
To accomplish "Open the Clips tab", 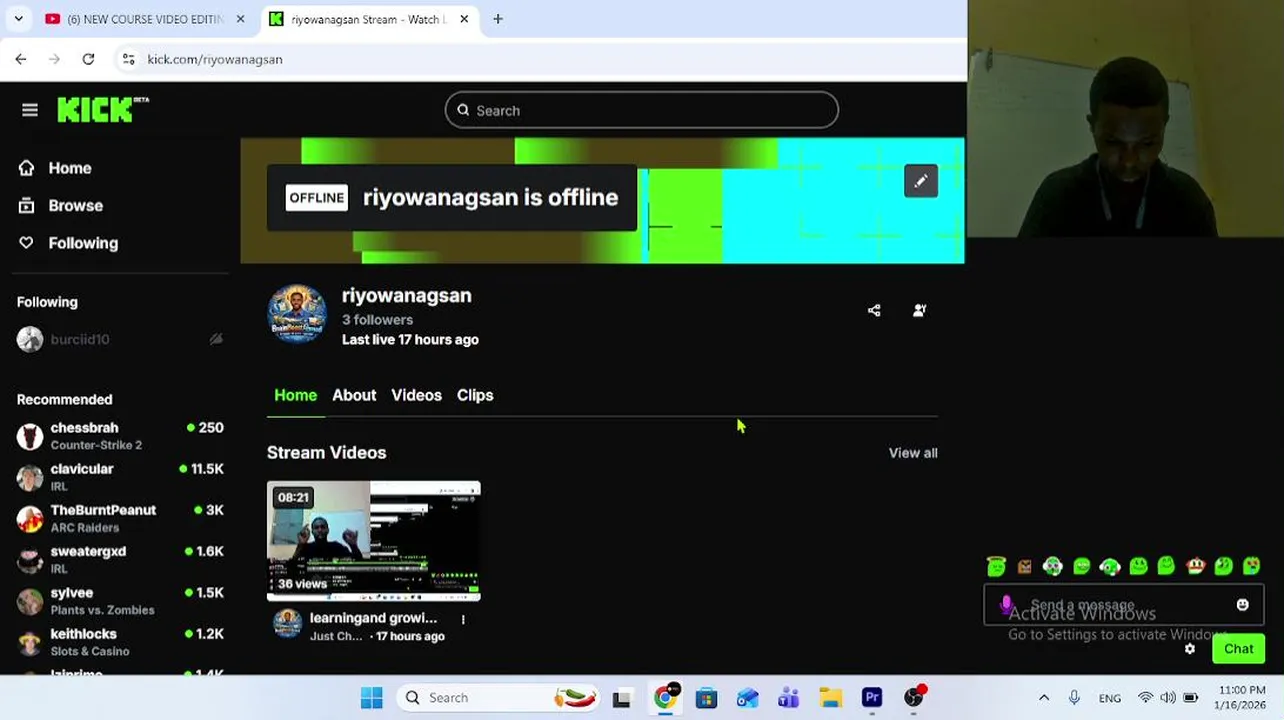I will click(475, 395).
